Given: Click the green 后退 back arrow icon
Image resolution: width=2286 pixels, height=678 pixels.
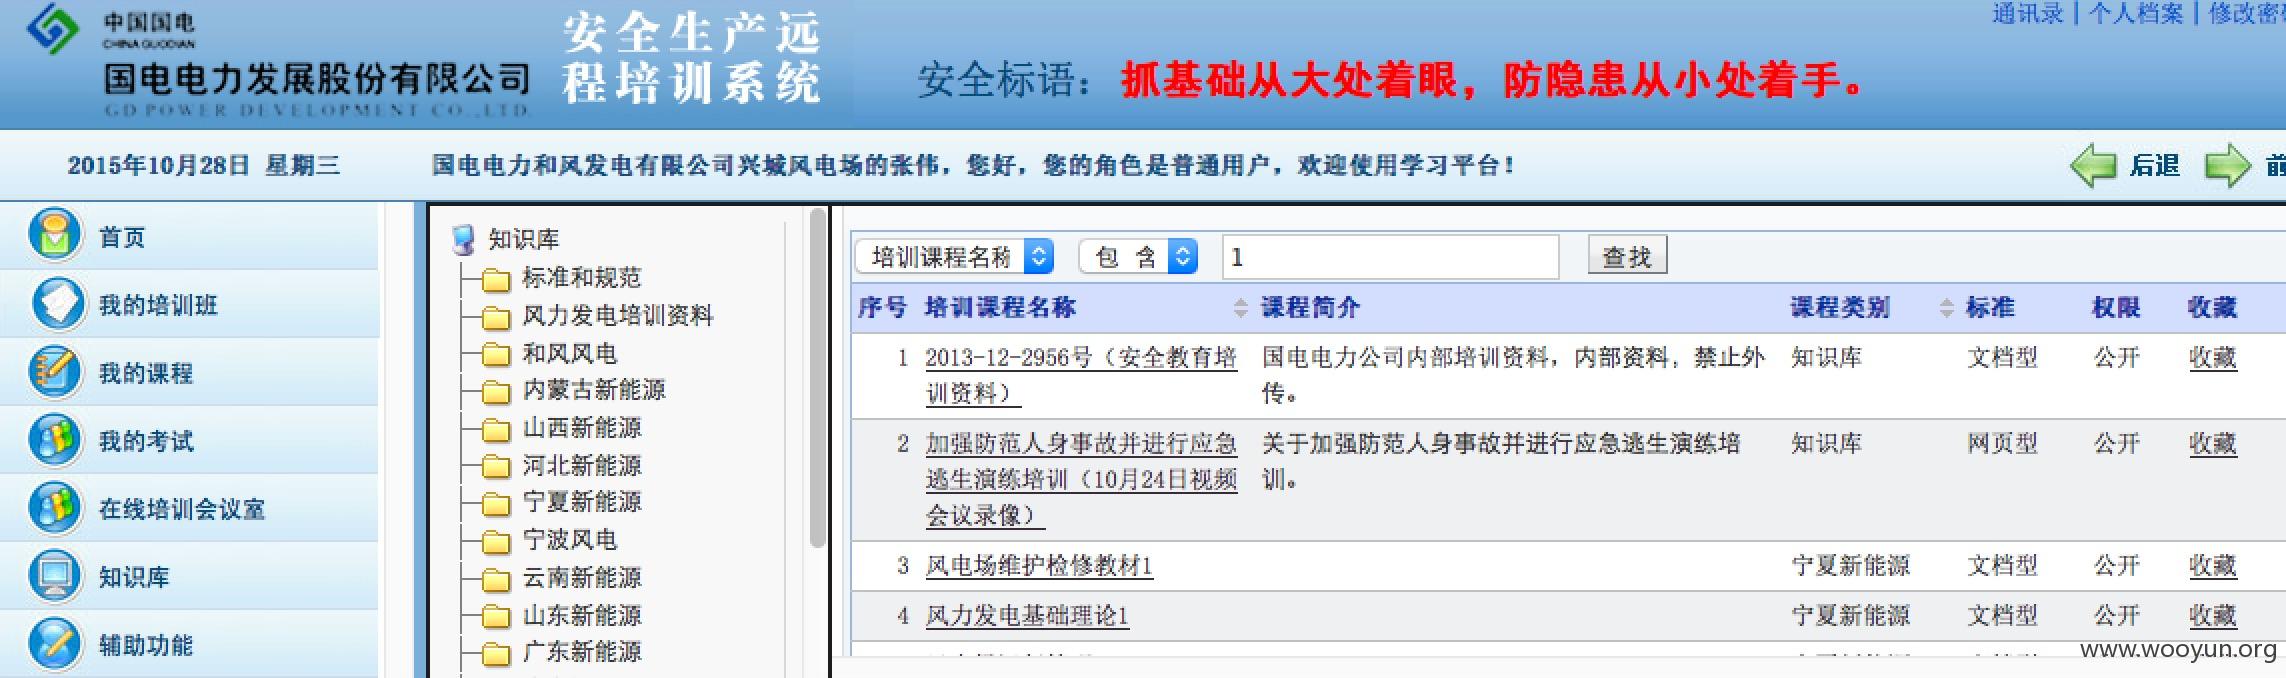Looking at the screenshot, I should [2093, 165].
